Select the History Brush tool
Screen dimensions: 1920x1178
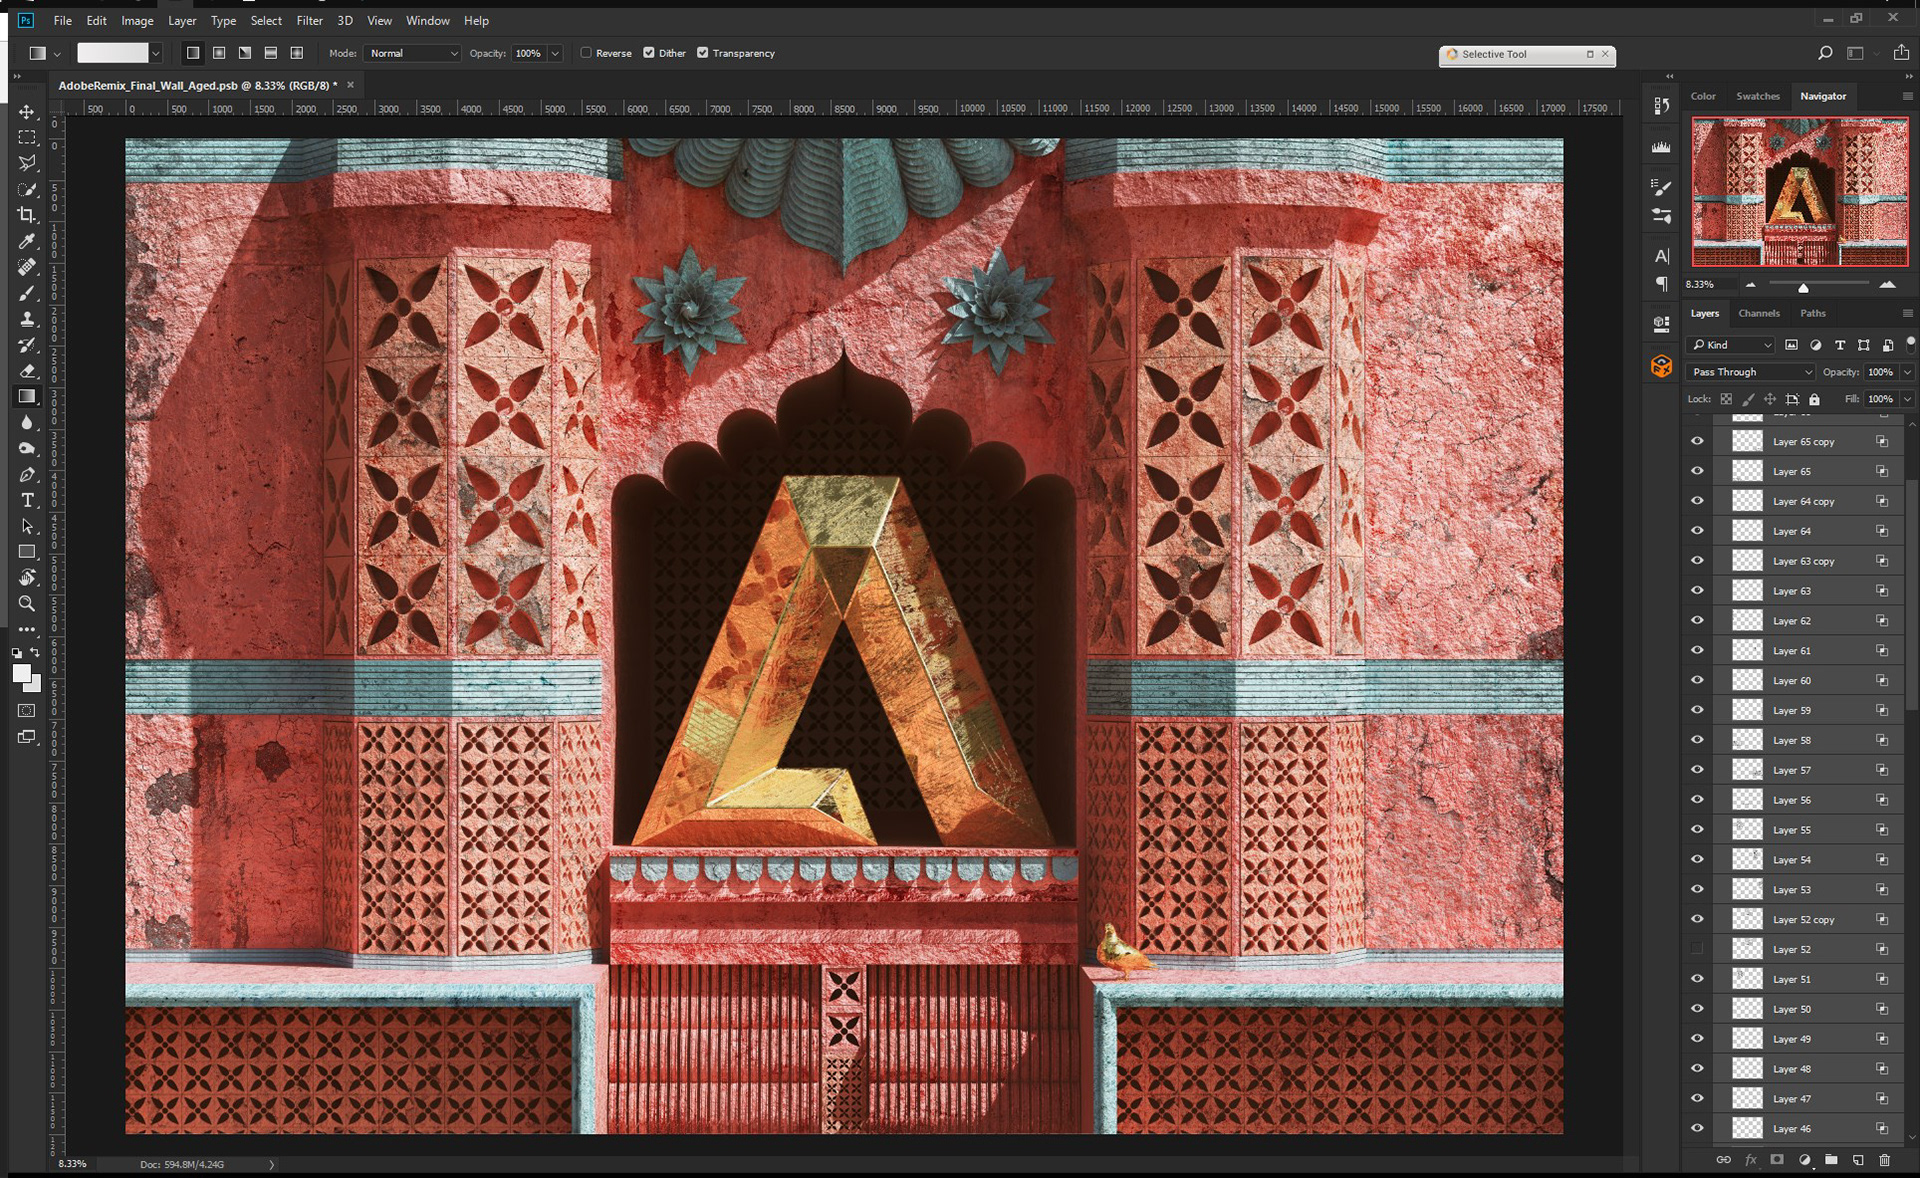coord(27,345)
